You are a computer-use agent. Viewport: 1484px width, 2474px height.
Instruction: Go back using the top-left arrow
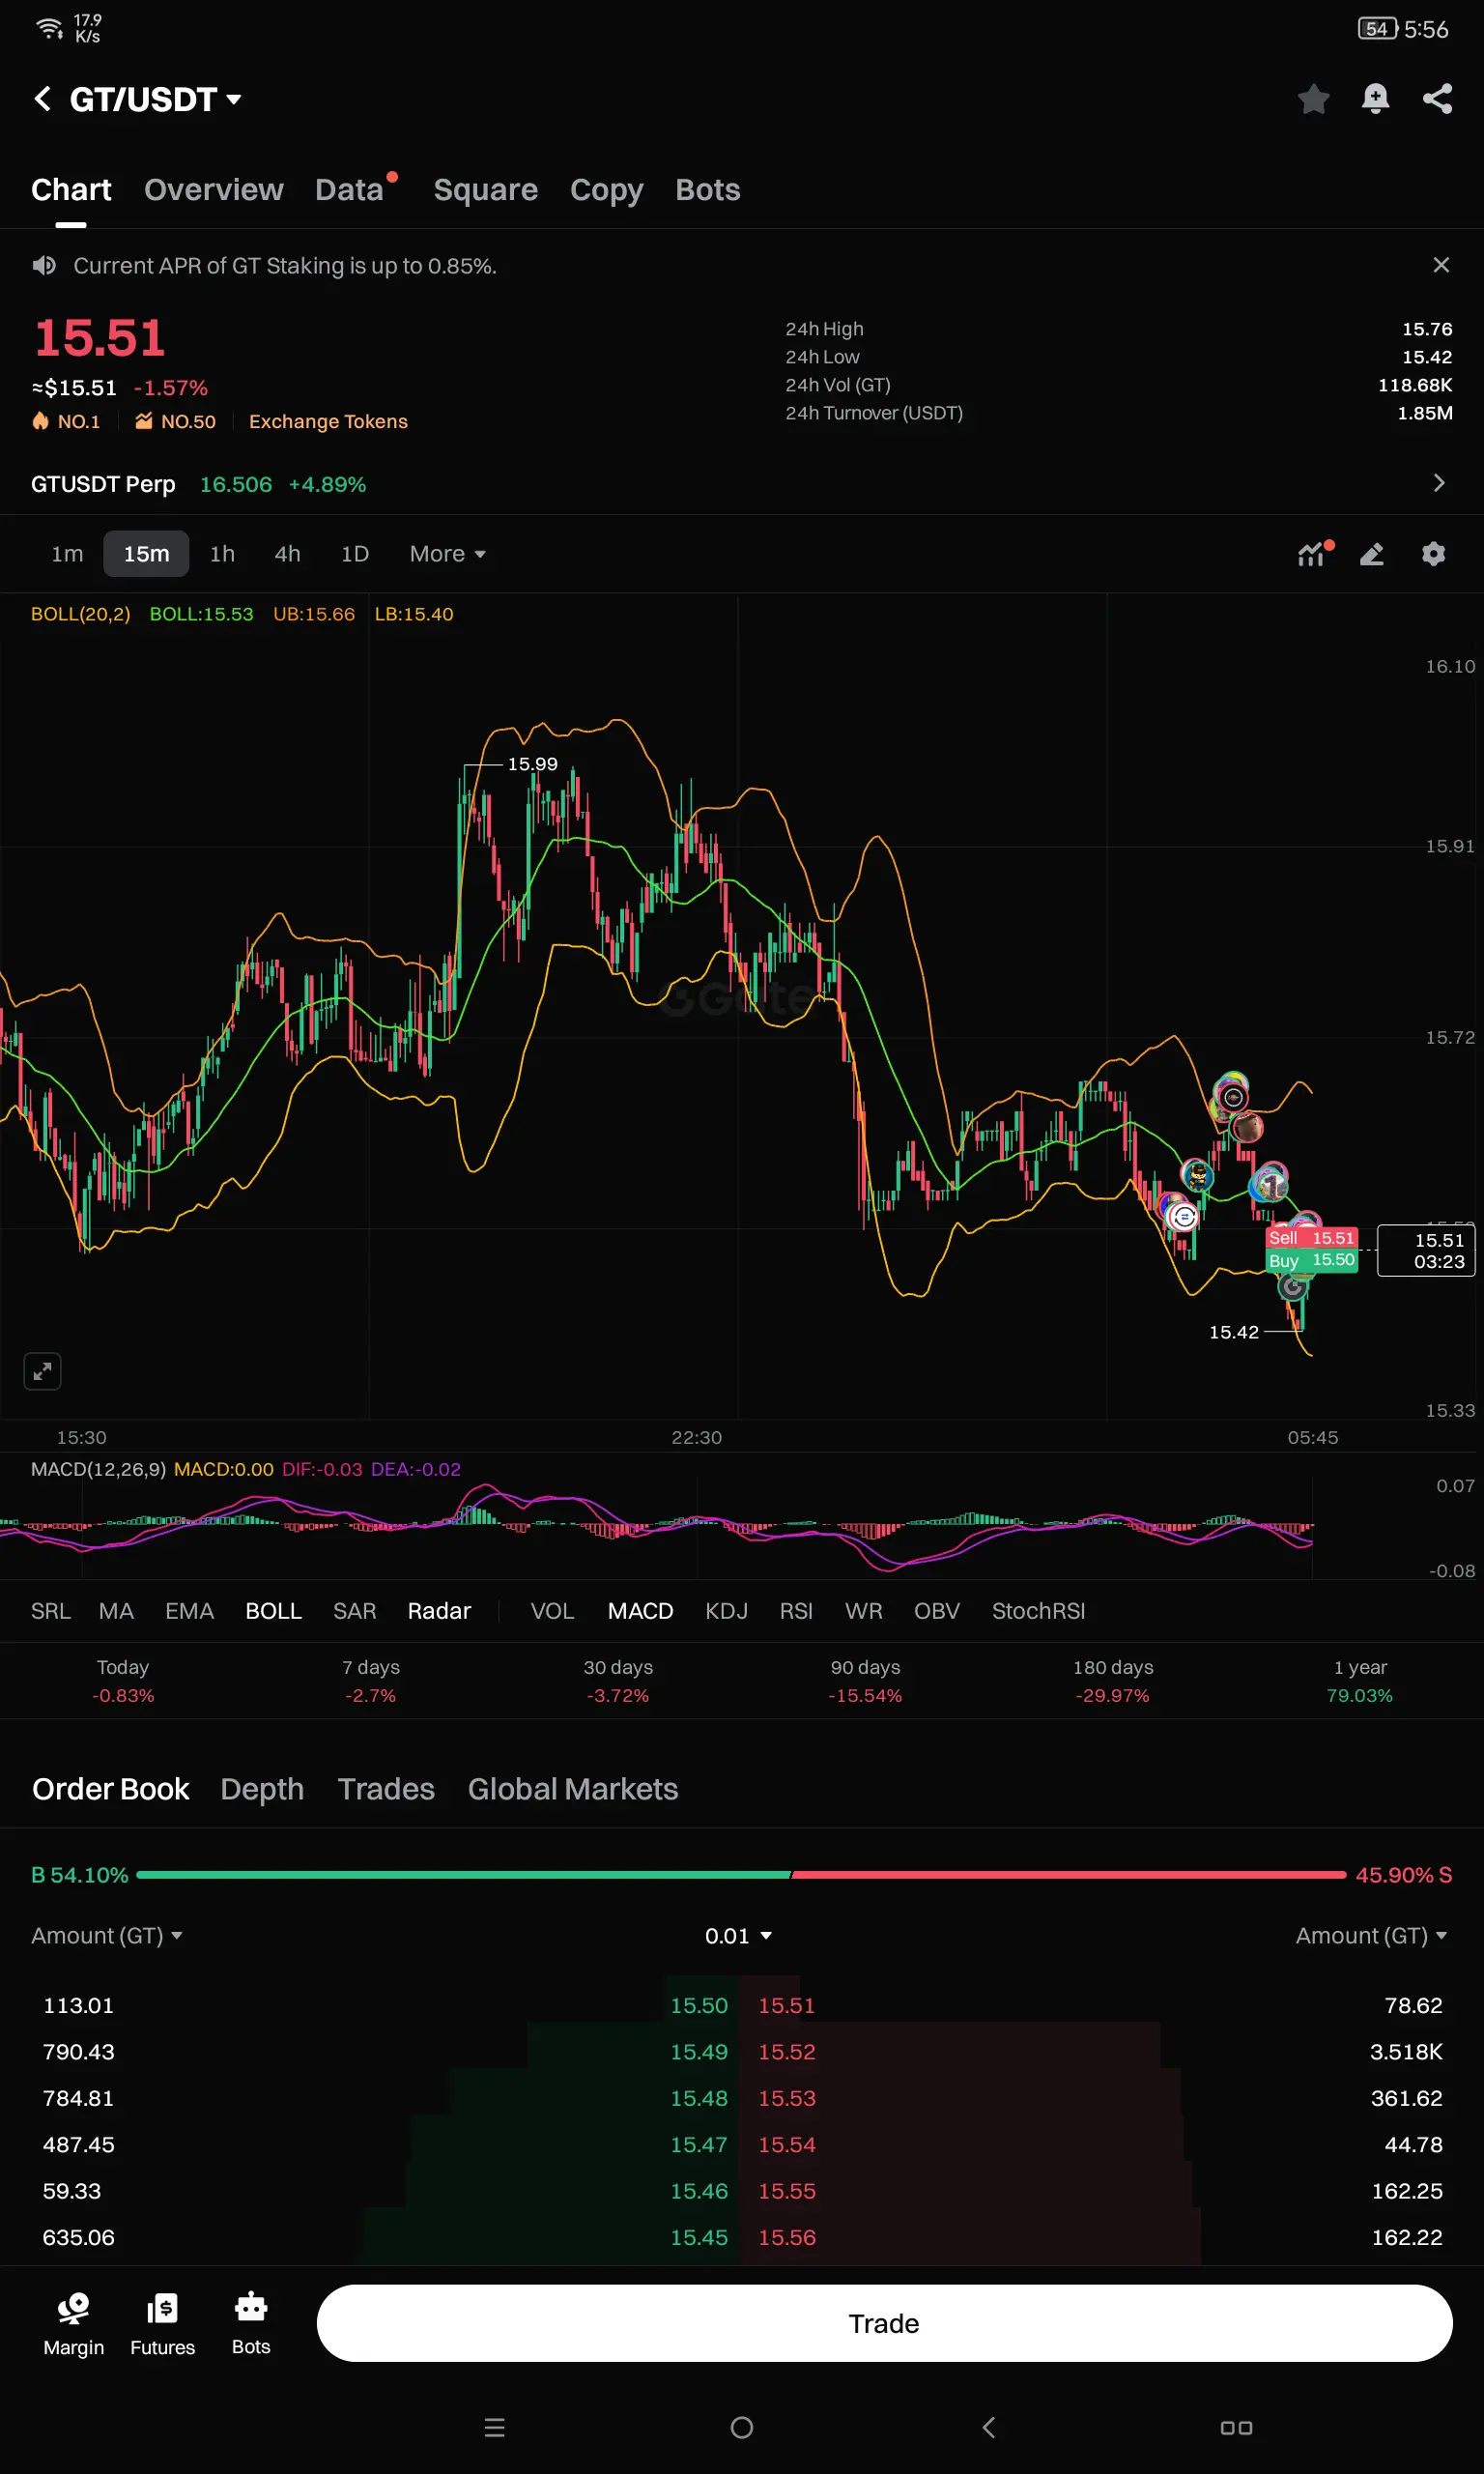pos(42,99)
